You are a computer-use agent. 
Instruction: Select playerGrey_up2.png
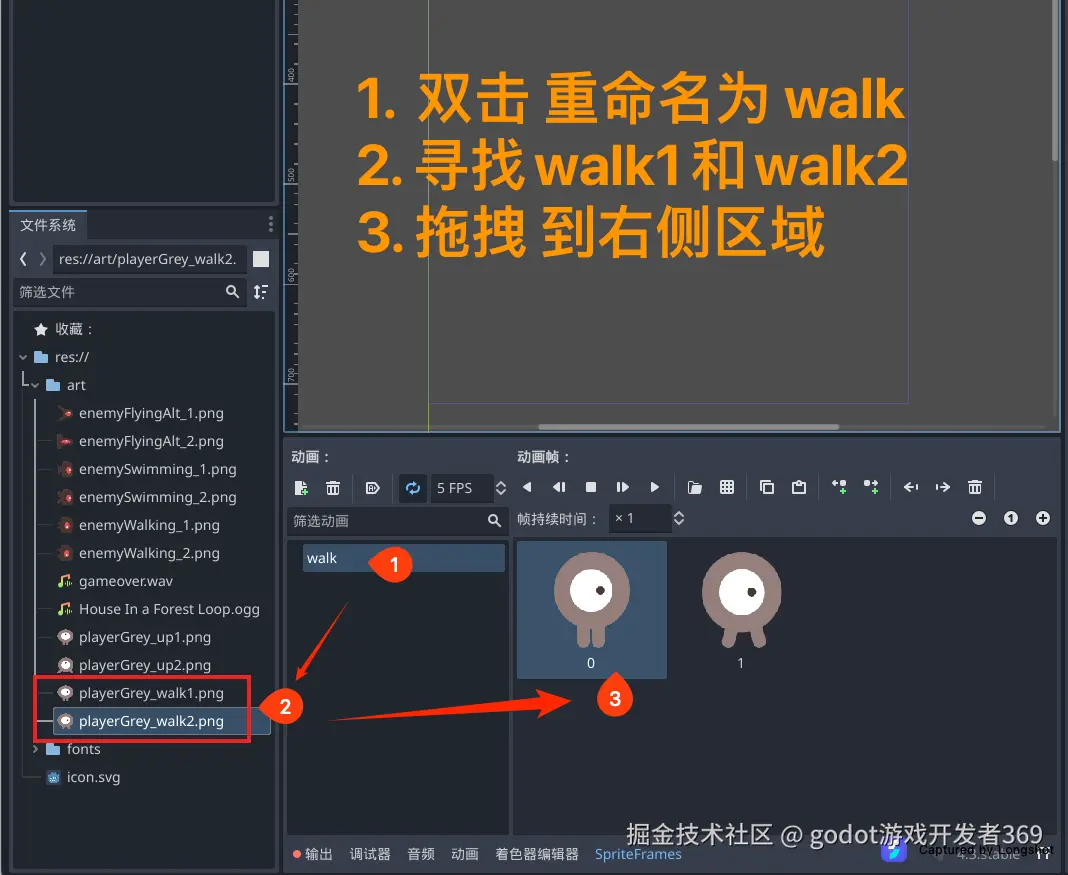click(x=144, y=665)
